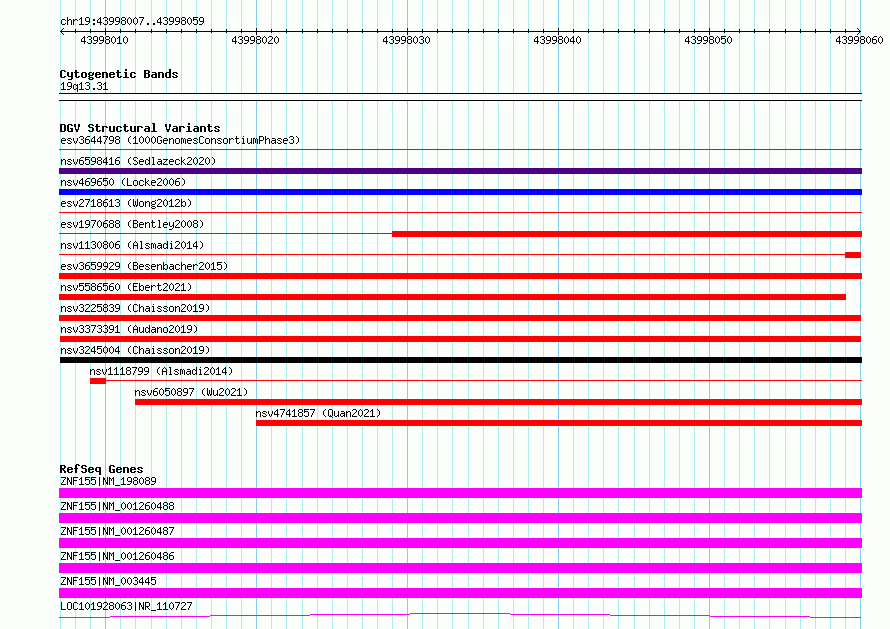Click the red nsv4741857 variant bar
This screenshot has width=890, height=629.
[x=559, y=423]
